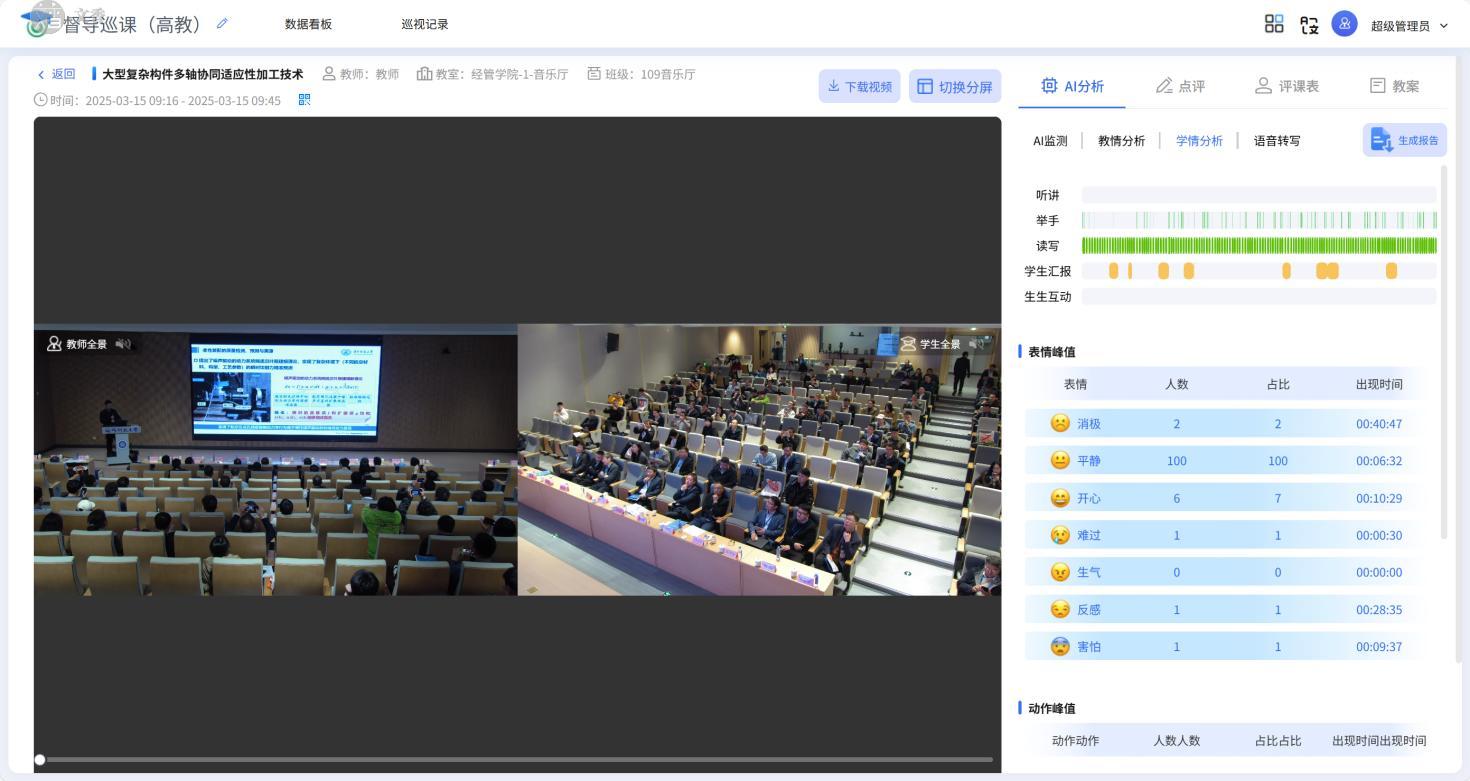Image resolution: width=1470 pixels, height=781 pixels.
Task: Open the 评课表 tab
Action: pyautogui.click(x=1287, y=86)
